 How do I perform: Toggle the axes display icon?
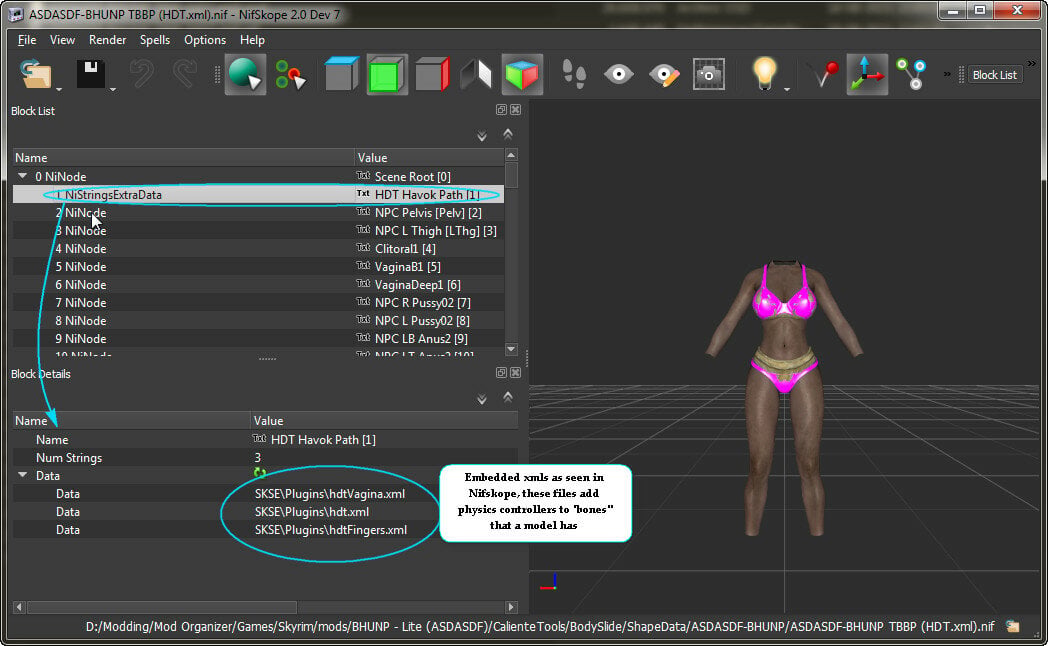coord(867,74)
